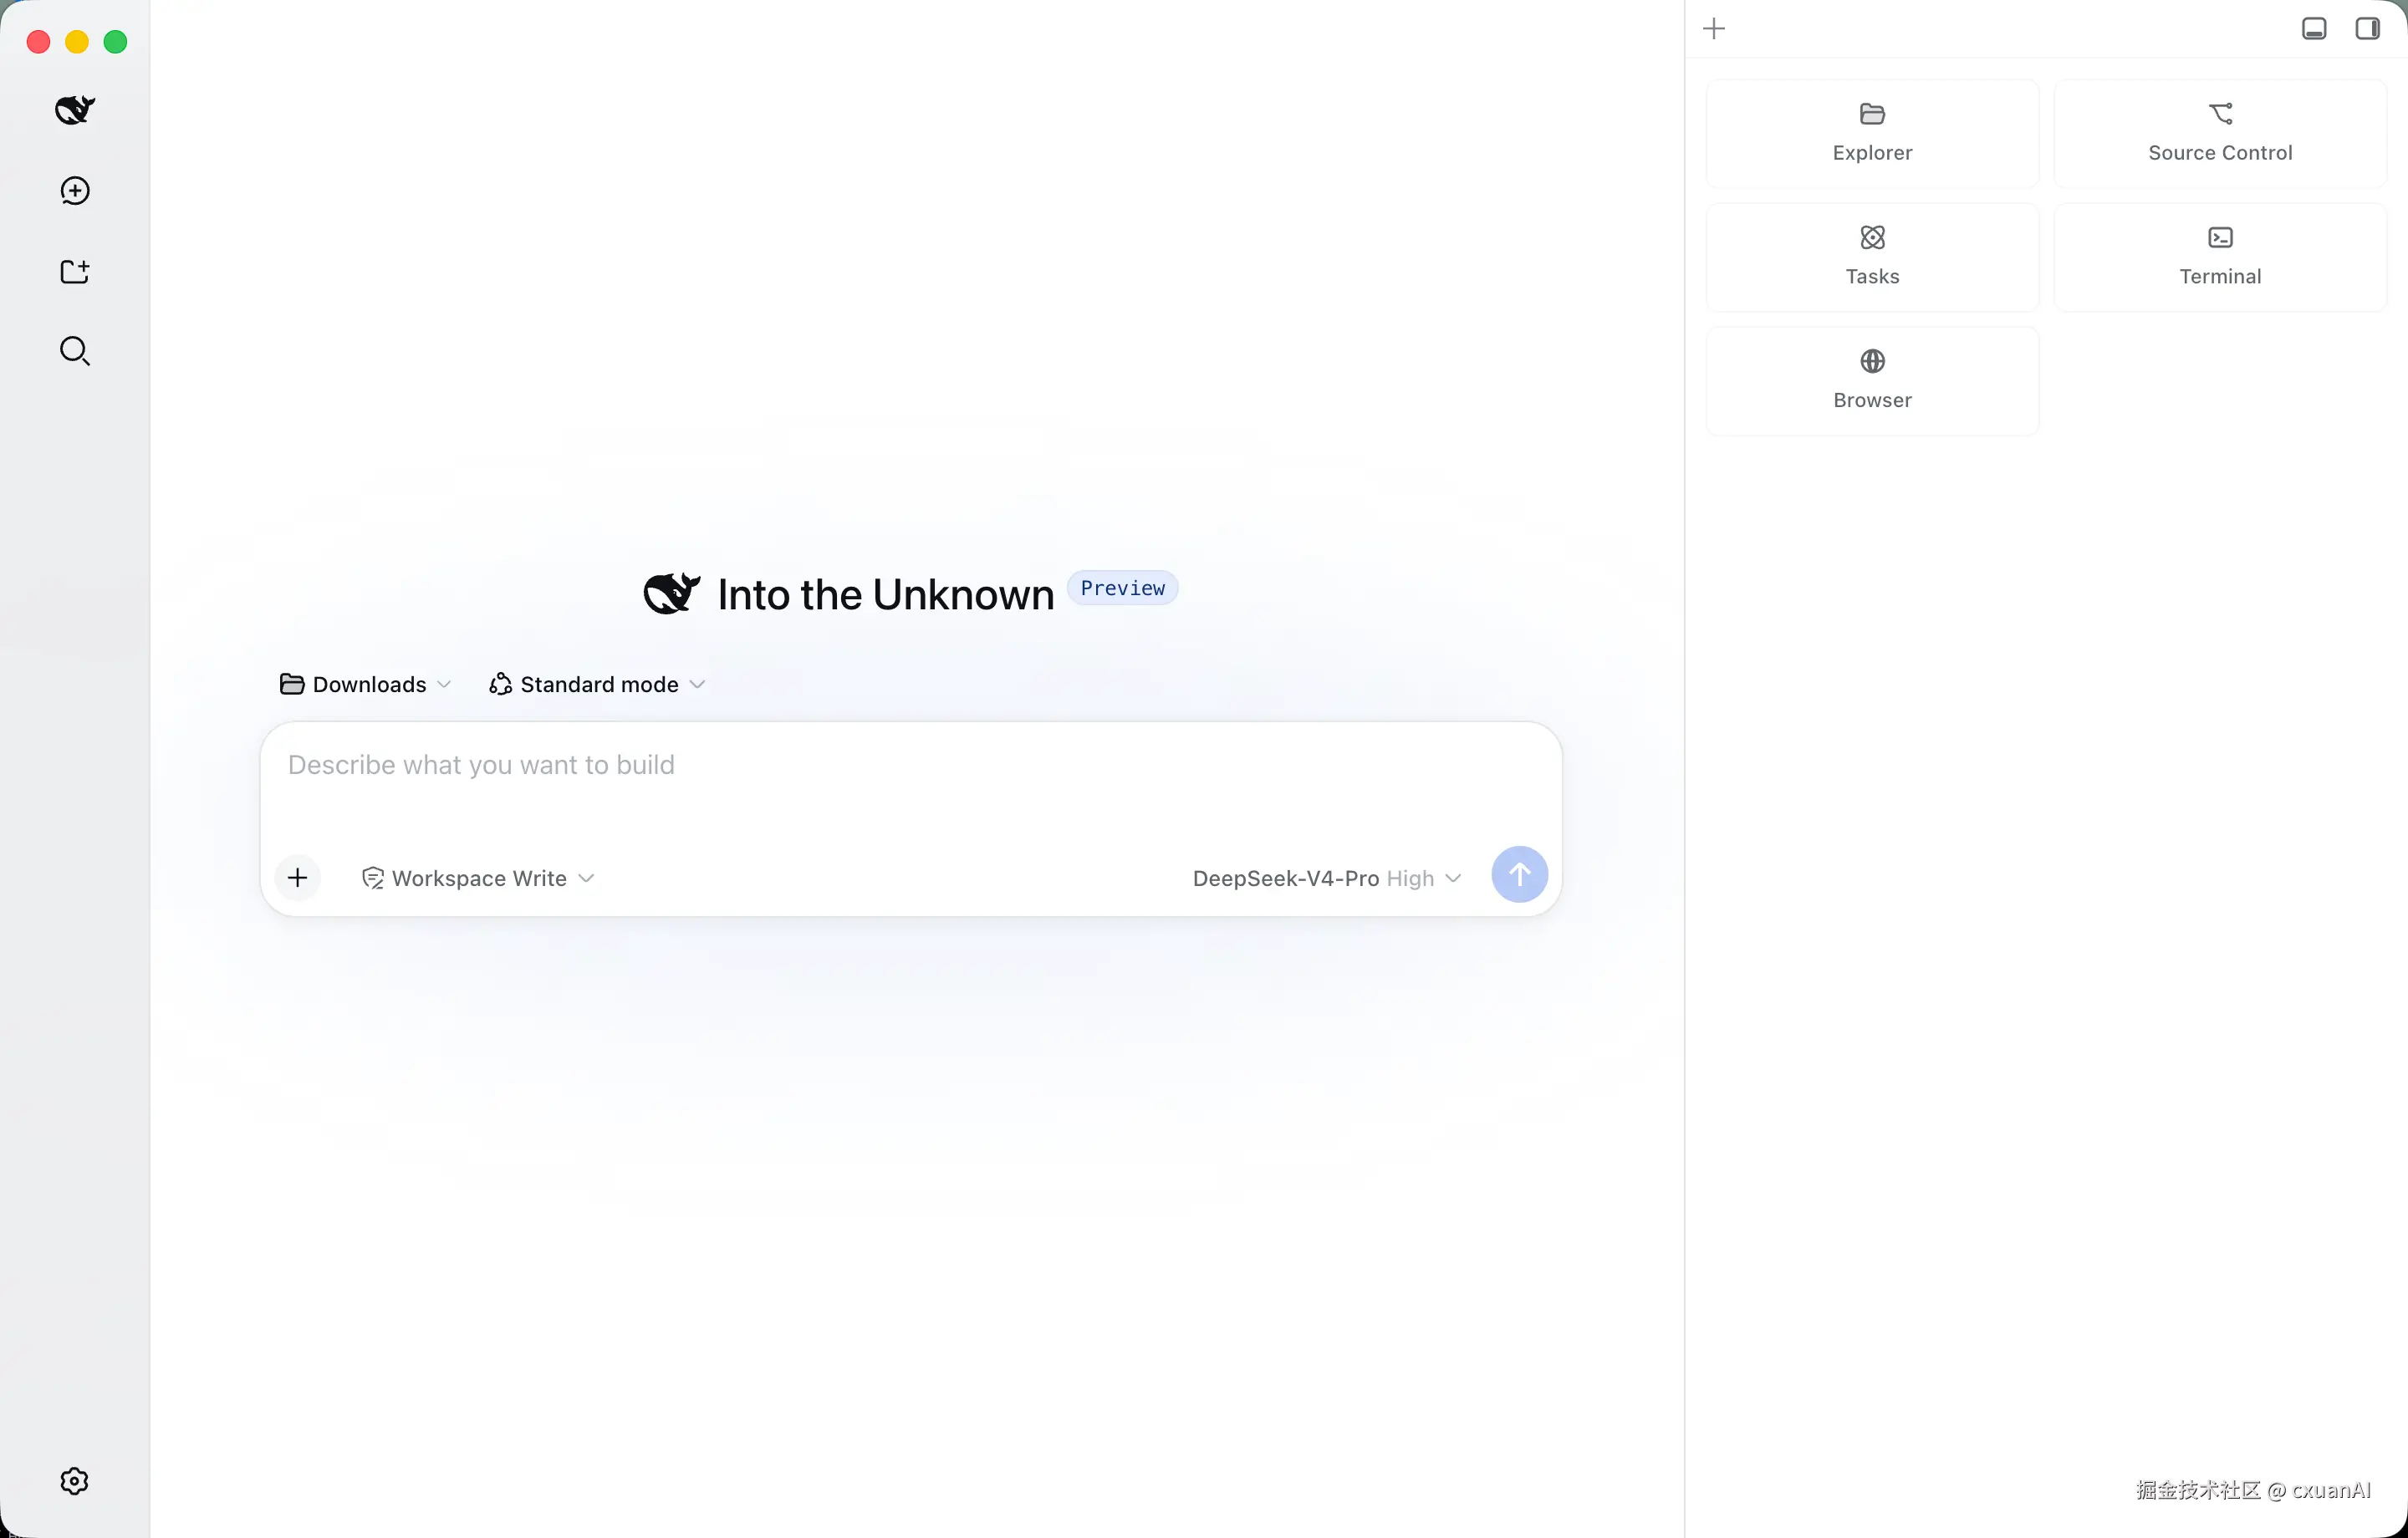Viewport: 2408px width, 1538px height.
Task: Click the red window close button
Action: click(39, 42)
